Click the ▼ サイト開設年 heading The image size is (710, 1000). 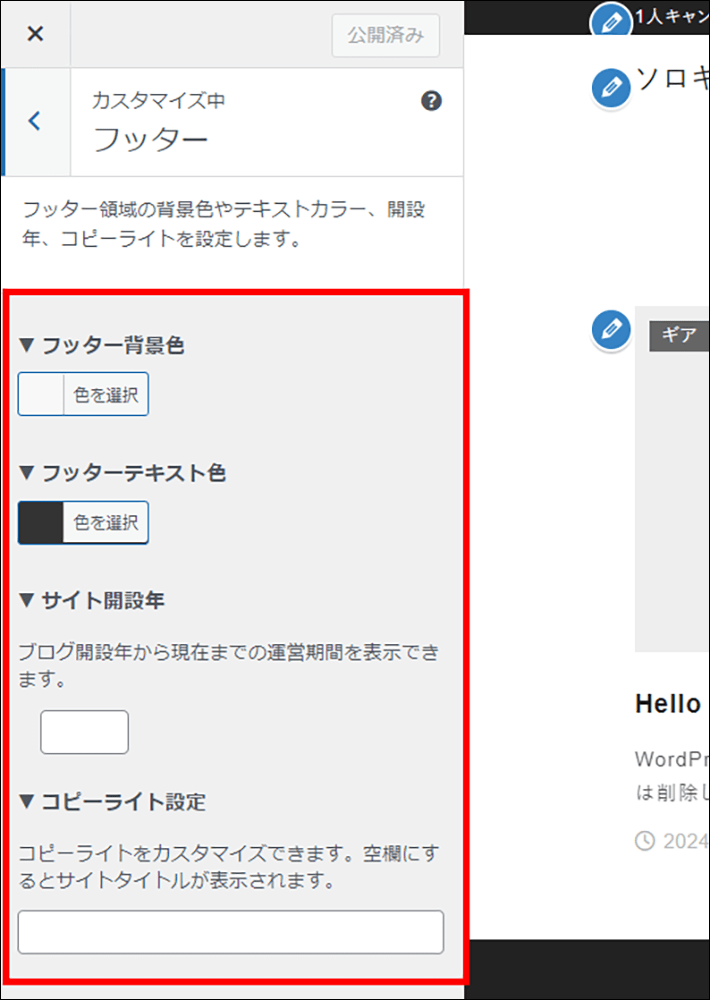tap(91, 600)
